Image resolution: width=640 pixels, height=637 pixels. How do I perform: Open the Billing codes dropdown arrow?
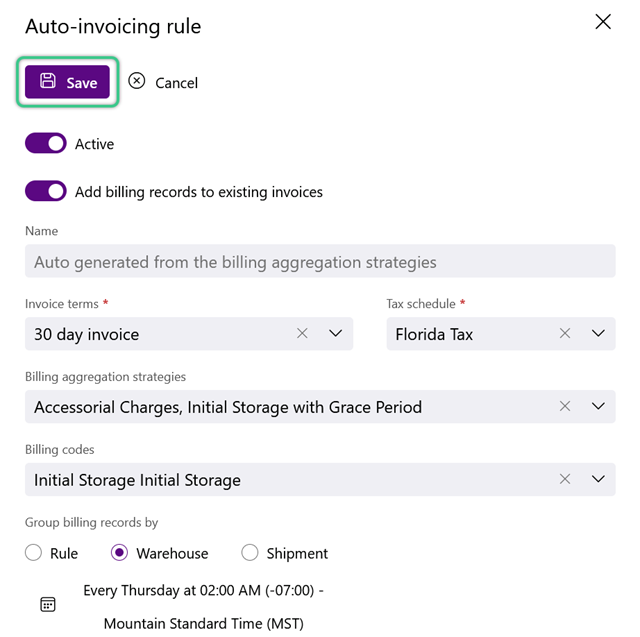[x=598, y=479]
